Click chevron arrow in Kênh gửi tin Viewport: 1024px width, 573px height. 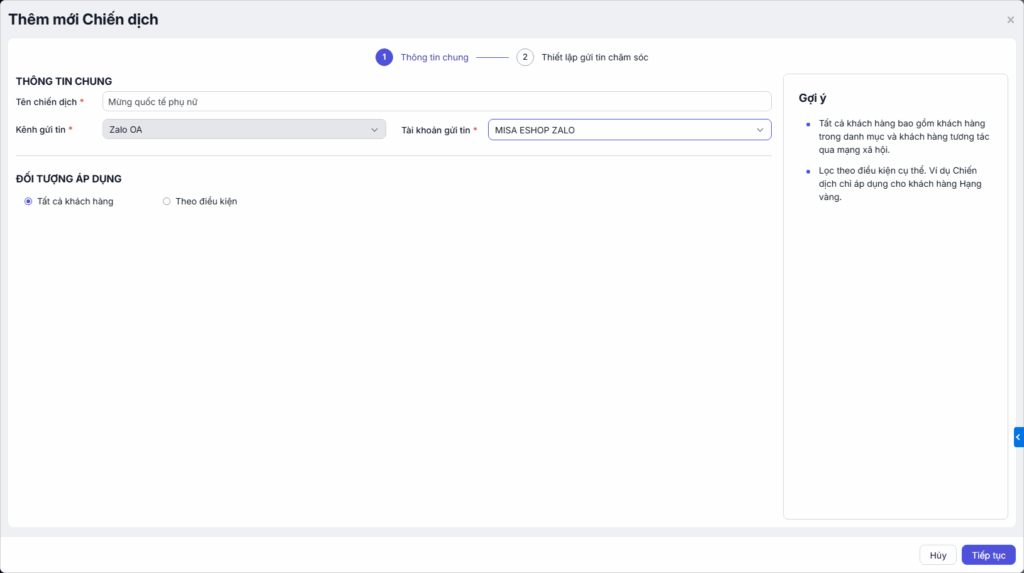pos(375,130)
